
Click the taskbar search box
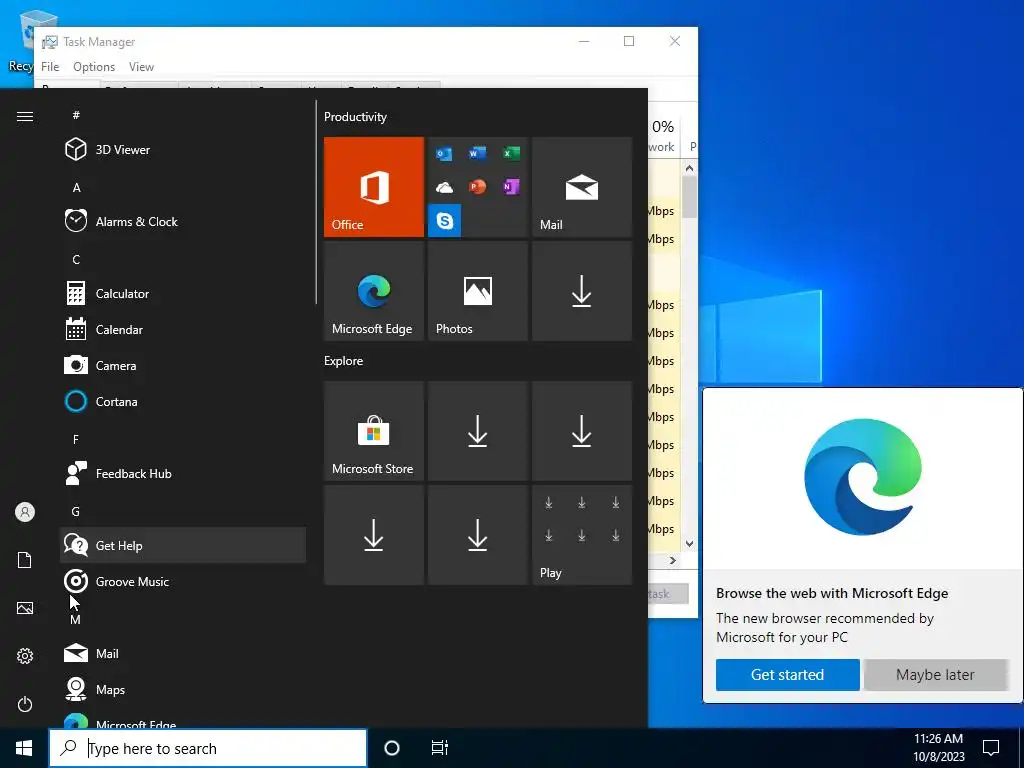(208, 748)
